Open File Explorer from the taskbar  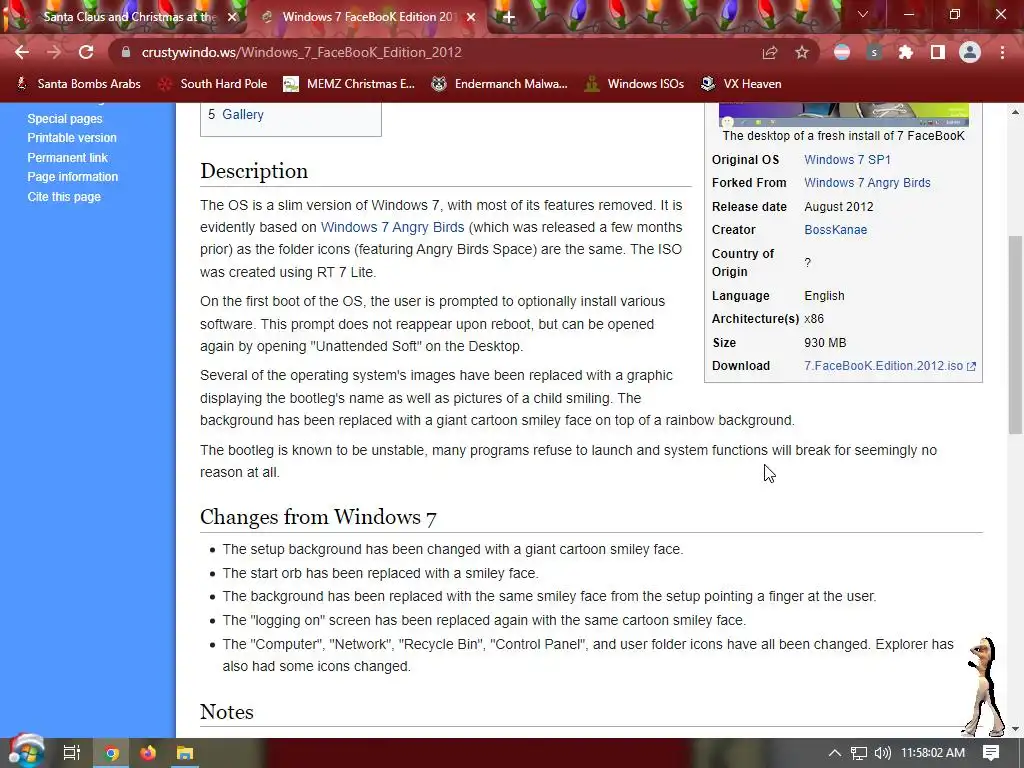(185, 753)
